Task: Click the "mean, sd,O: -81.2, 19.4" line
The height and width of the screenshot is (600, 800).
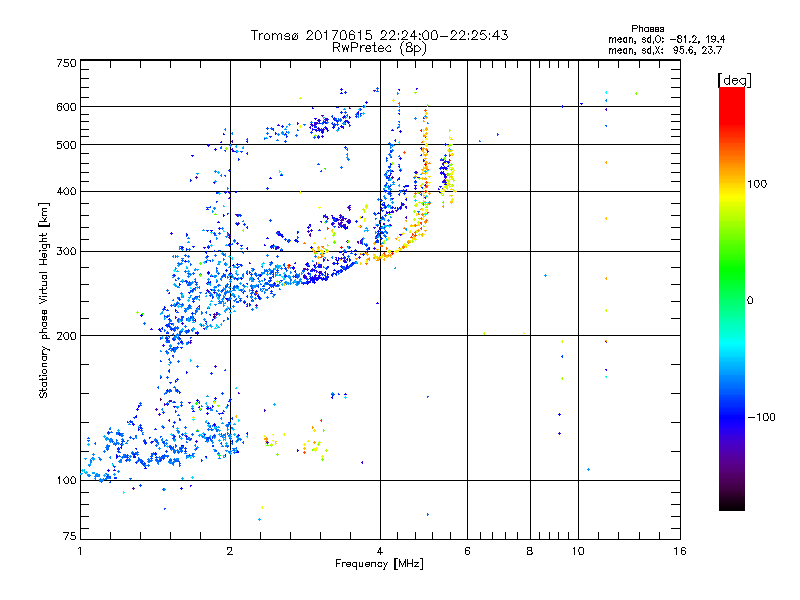Action: (666, 40)
